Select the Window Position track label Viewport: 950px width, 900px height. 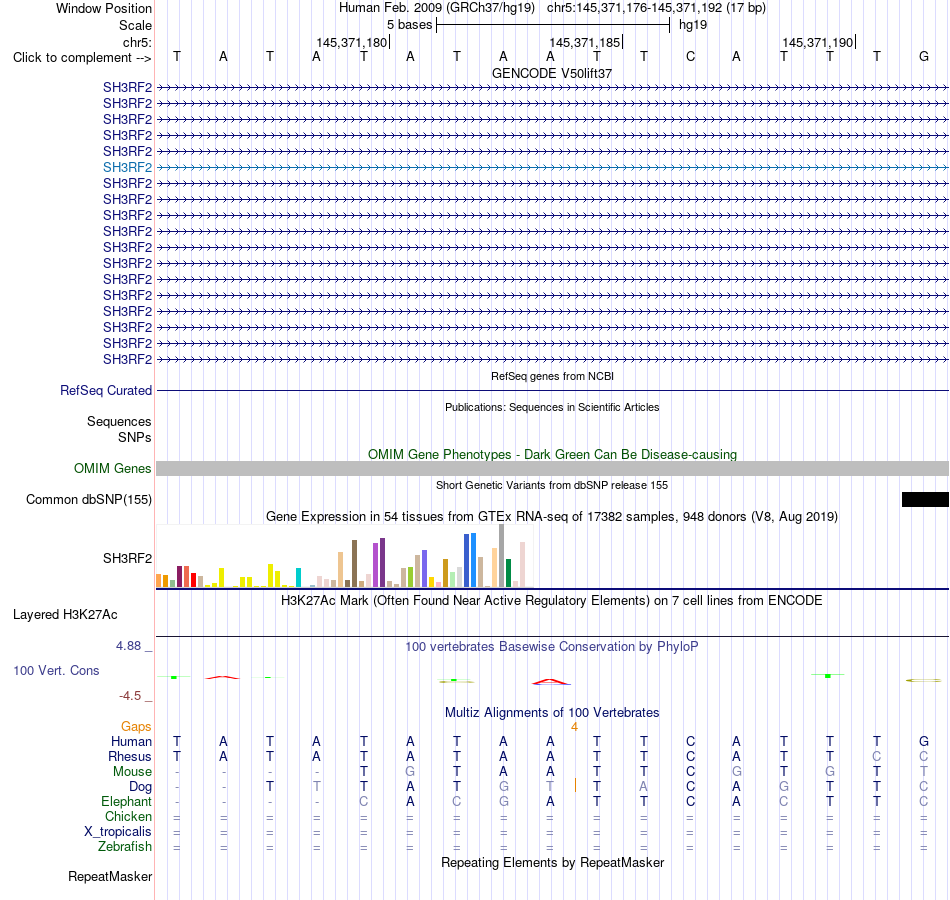click(104, 8)
